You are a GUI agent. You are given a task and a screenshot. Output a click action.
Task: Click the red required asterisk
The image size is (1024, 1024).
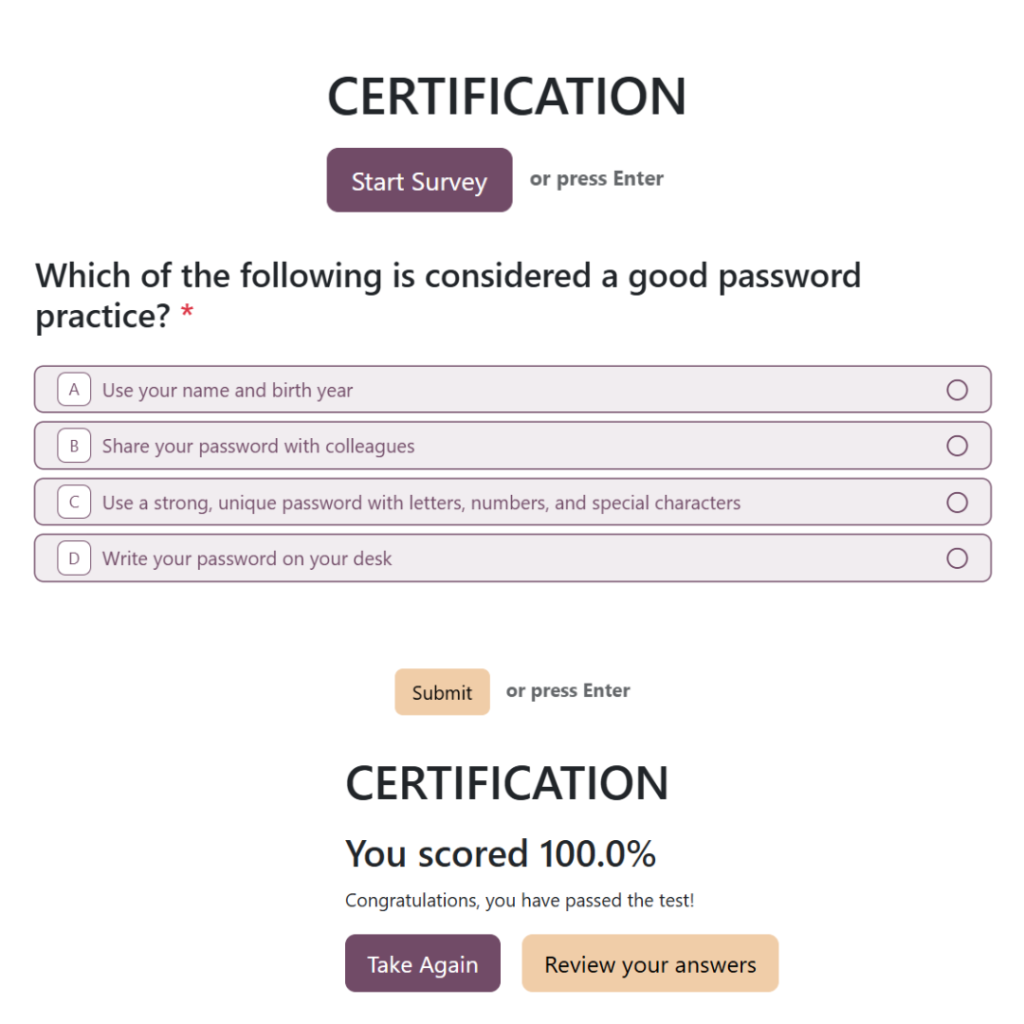pos(187,311)
